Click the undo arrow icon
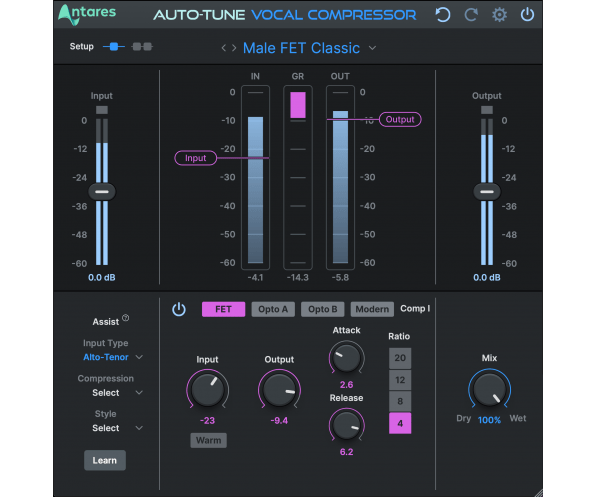 [x=442, y=15]
